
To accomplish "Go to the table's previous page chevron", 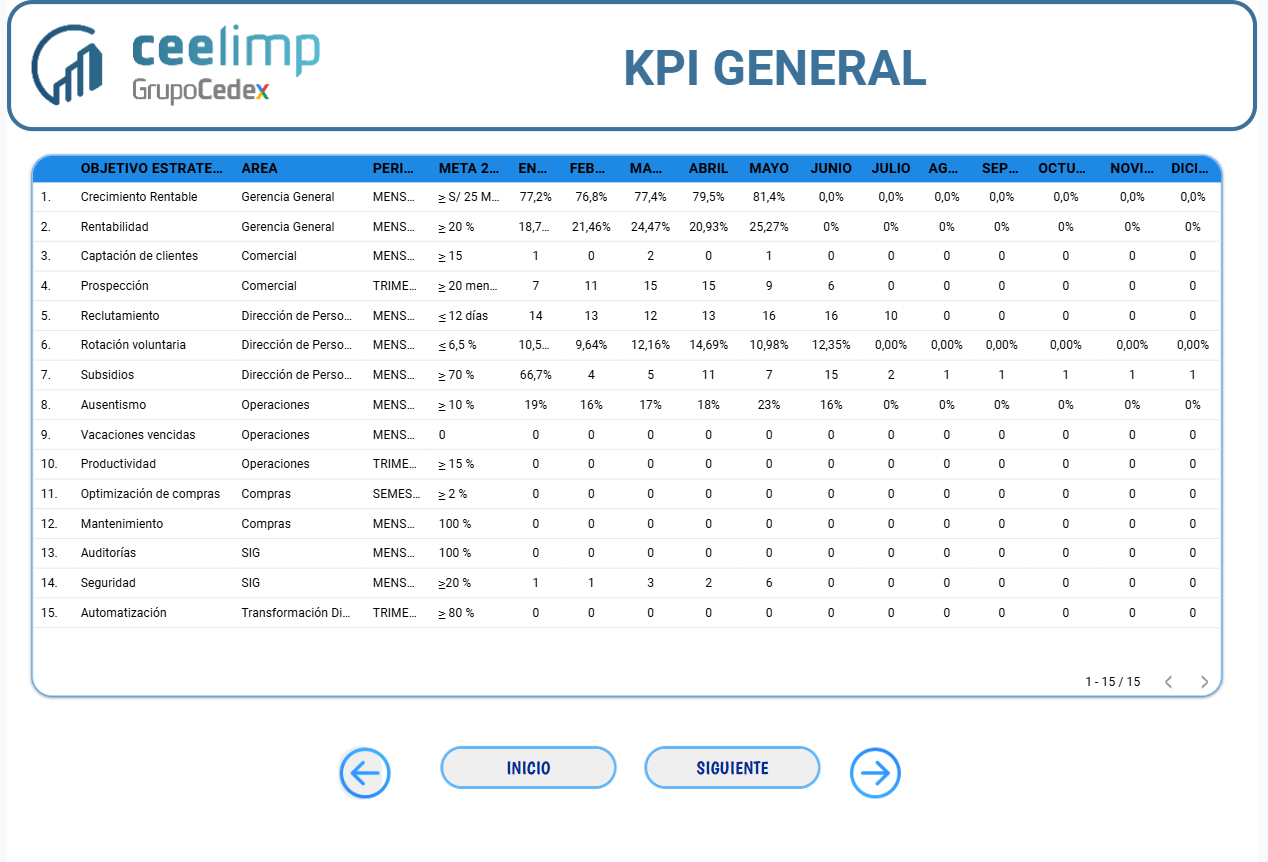I will coord(1168,682).
